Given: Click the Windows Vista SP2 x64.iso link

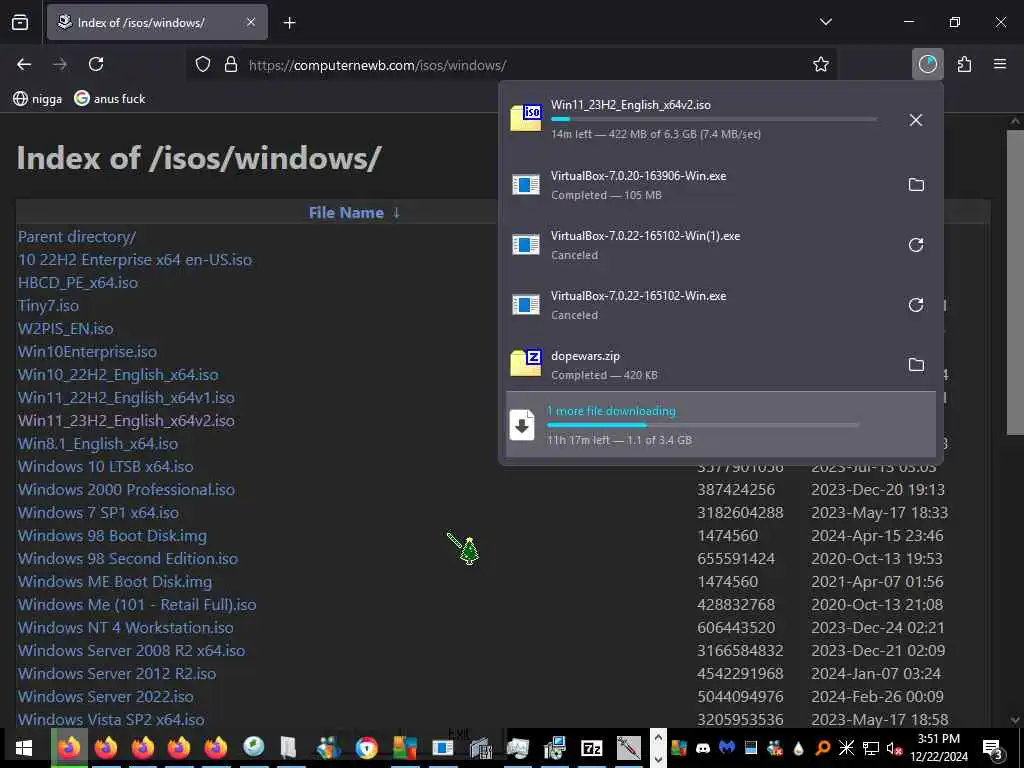Looking at the screenshot, I should 111,719.
